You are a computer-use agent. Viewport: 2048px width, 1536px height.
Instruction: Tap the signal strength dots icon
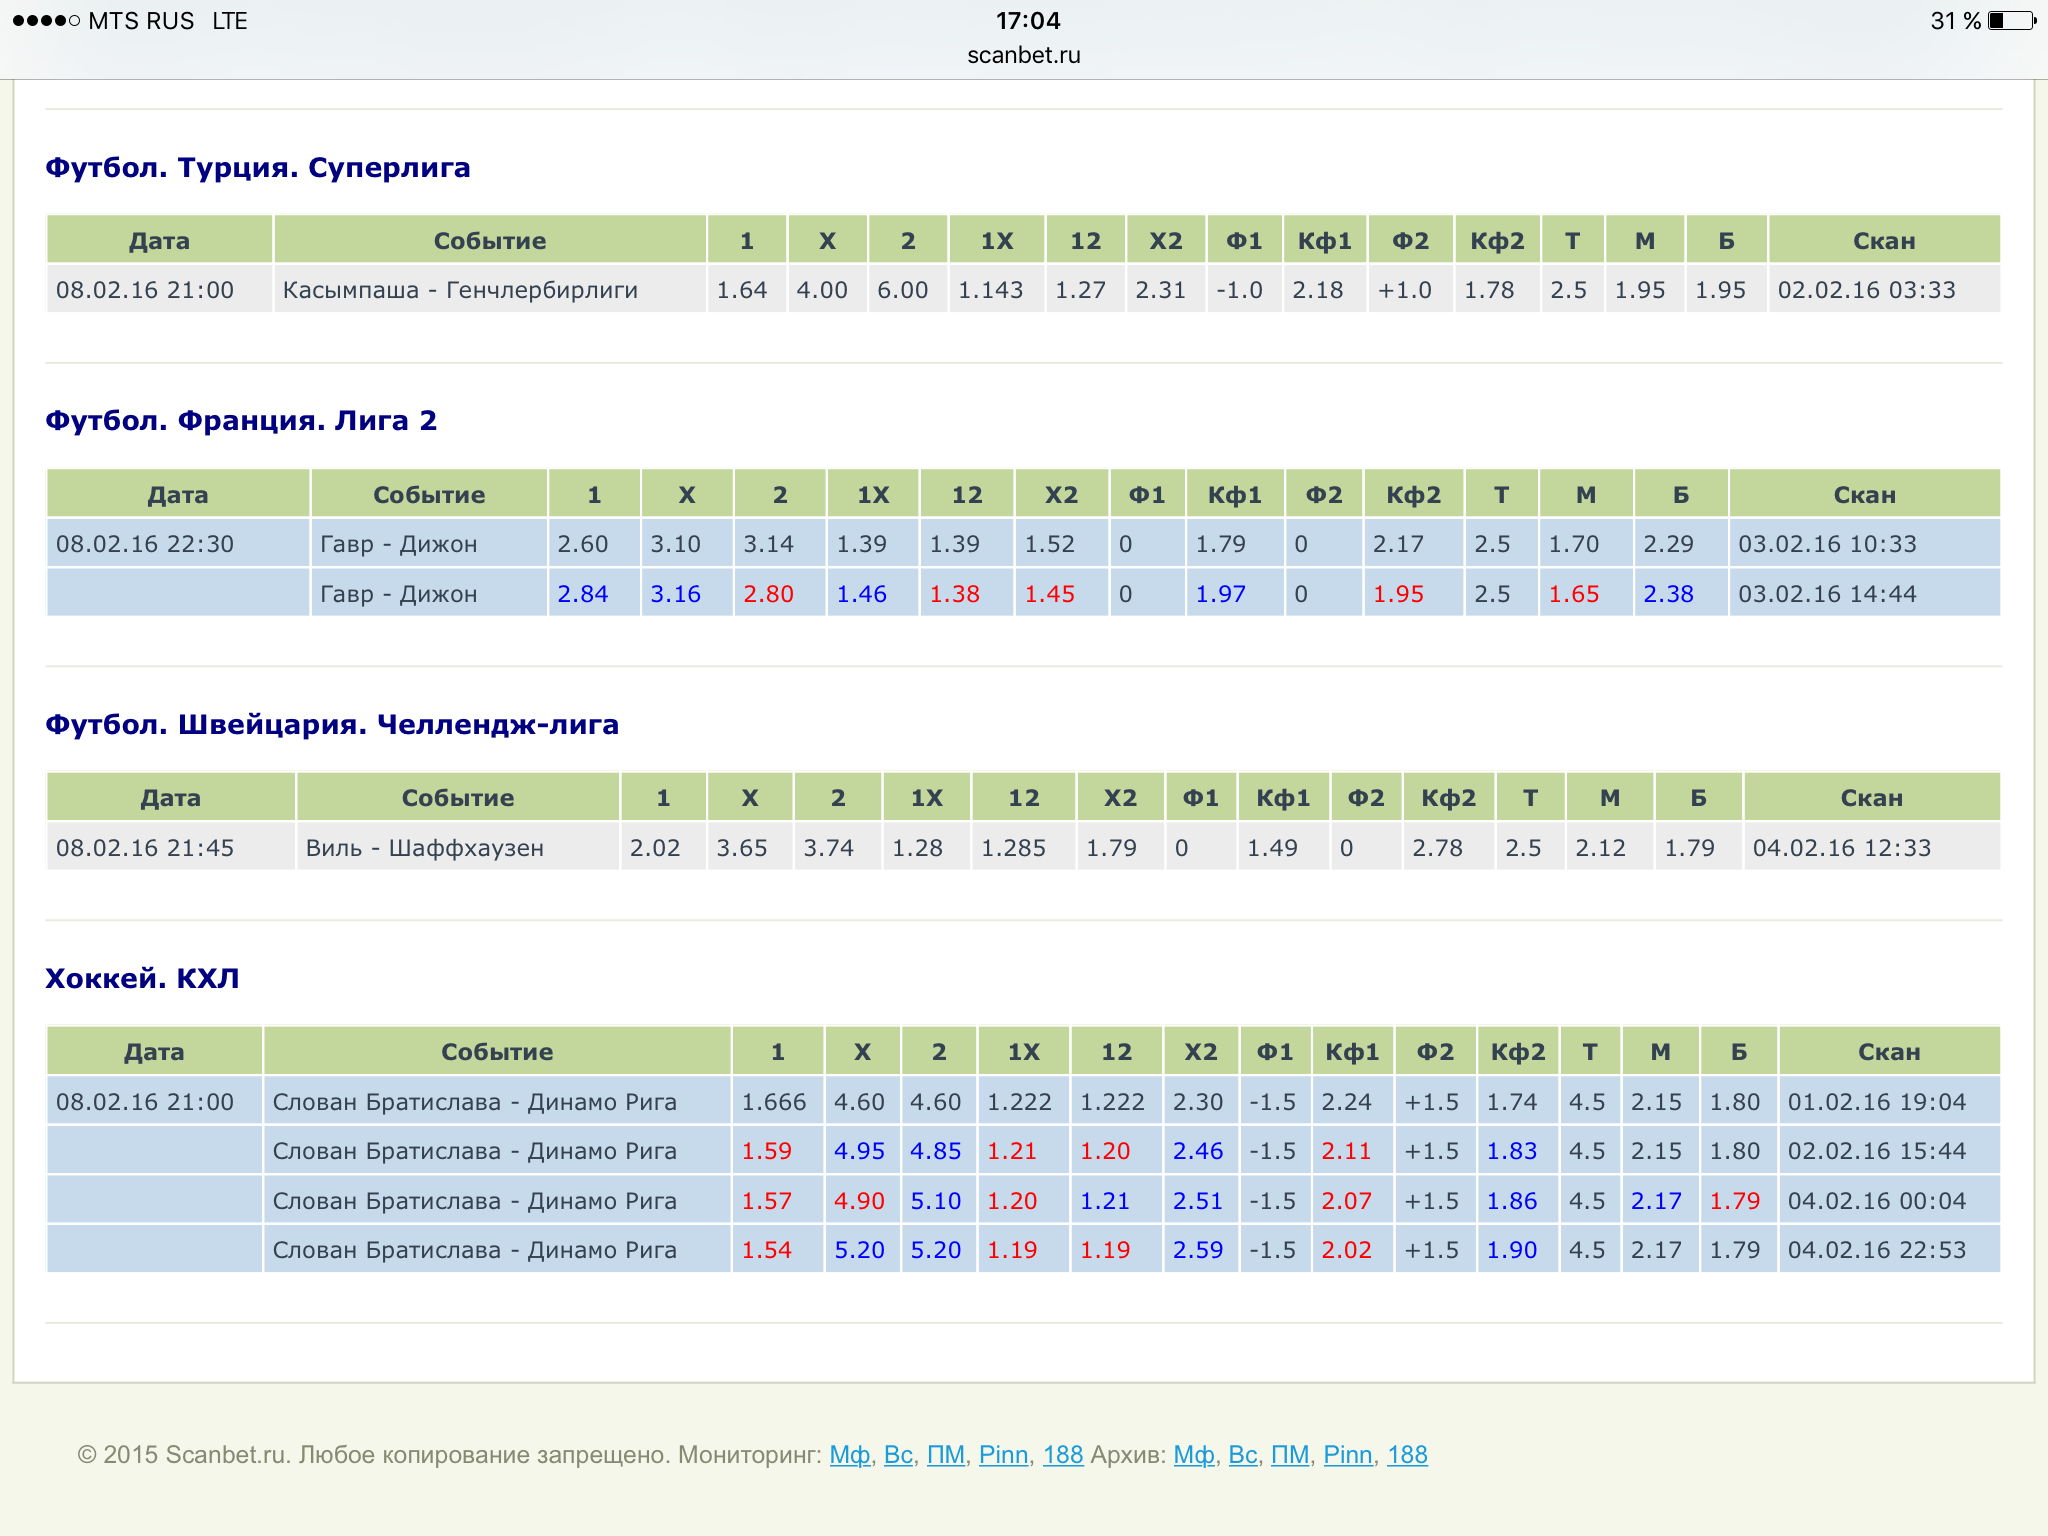pyautogui.click(x=46, y=21)
